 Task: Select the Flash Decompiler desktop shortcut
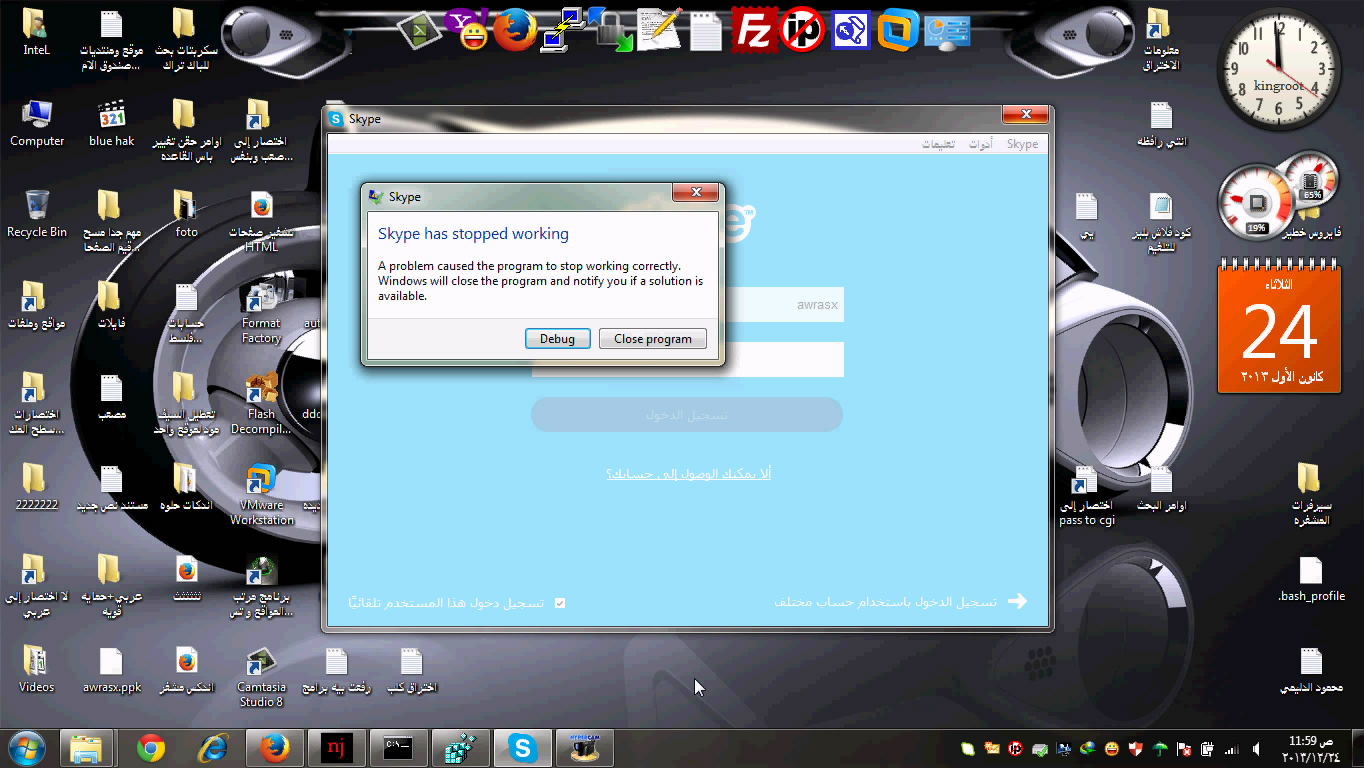[x=261, y=403]
